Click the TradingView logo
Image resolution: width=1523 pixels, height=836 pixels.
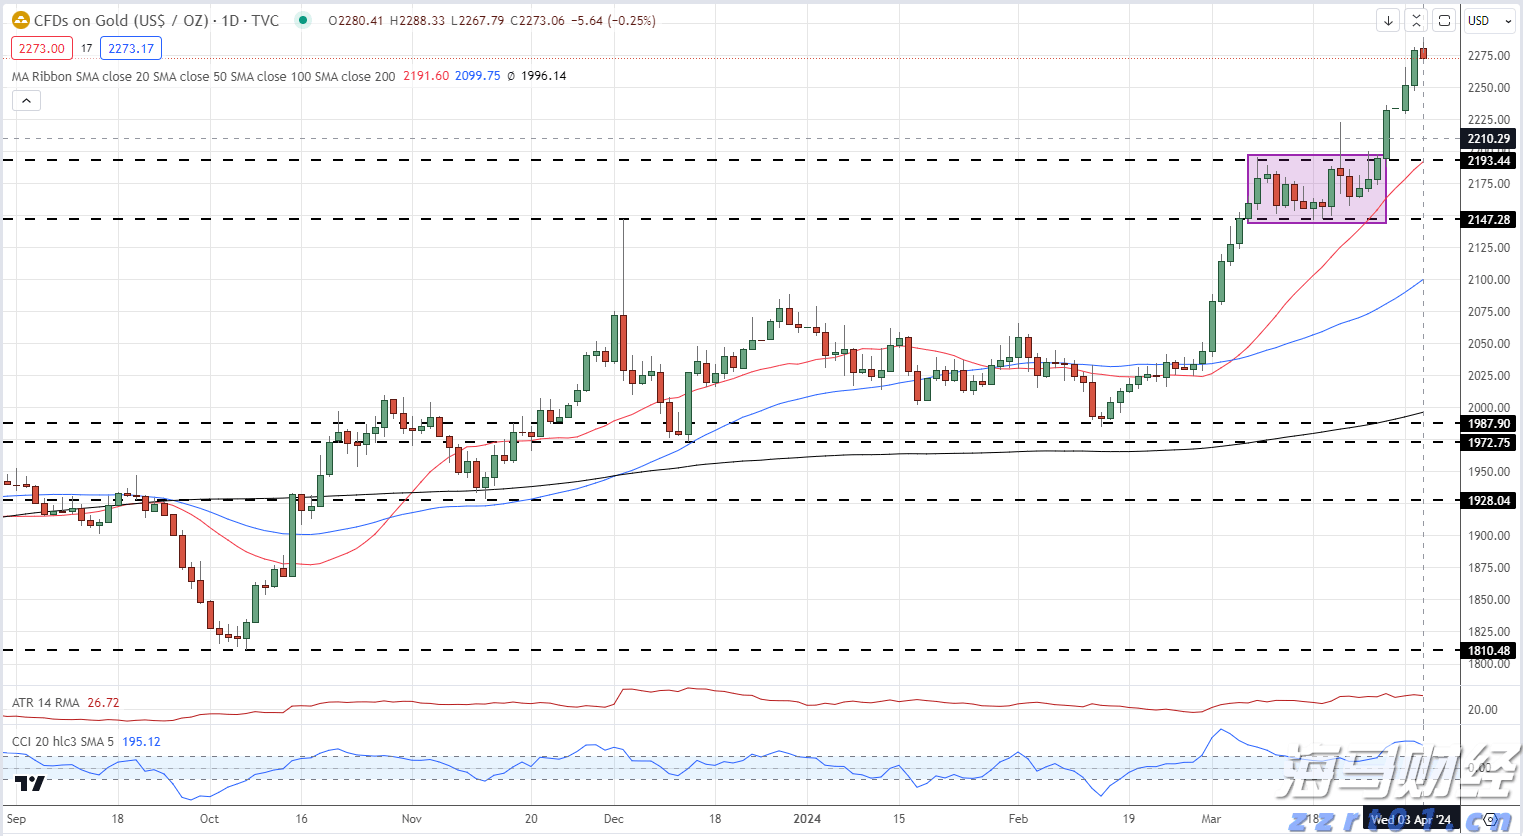tap(30, 783)
